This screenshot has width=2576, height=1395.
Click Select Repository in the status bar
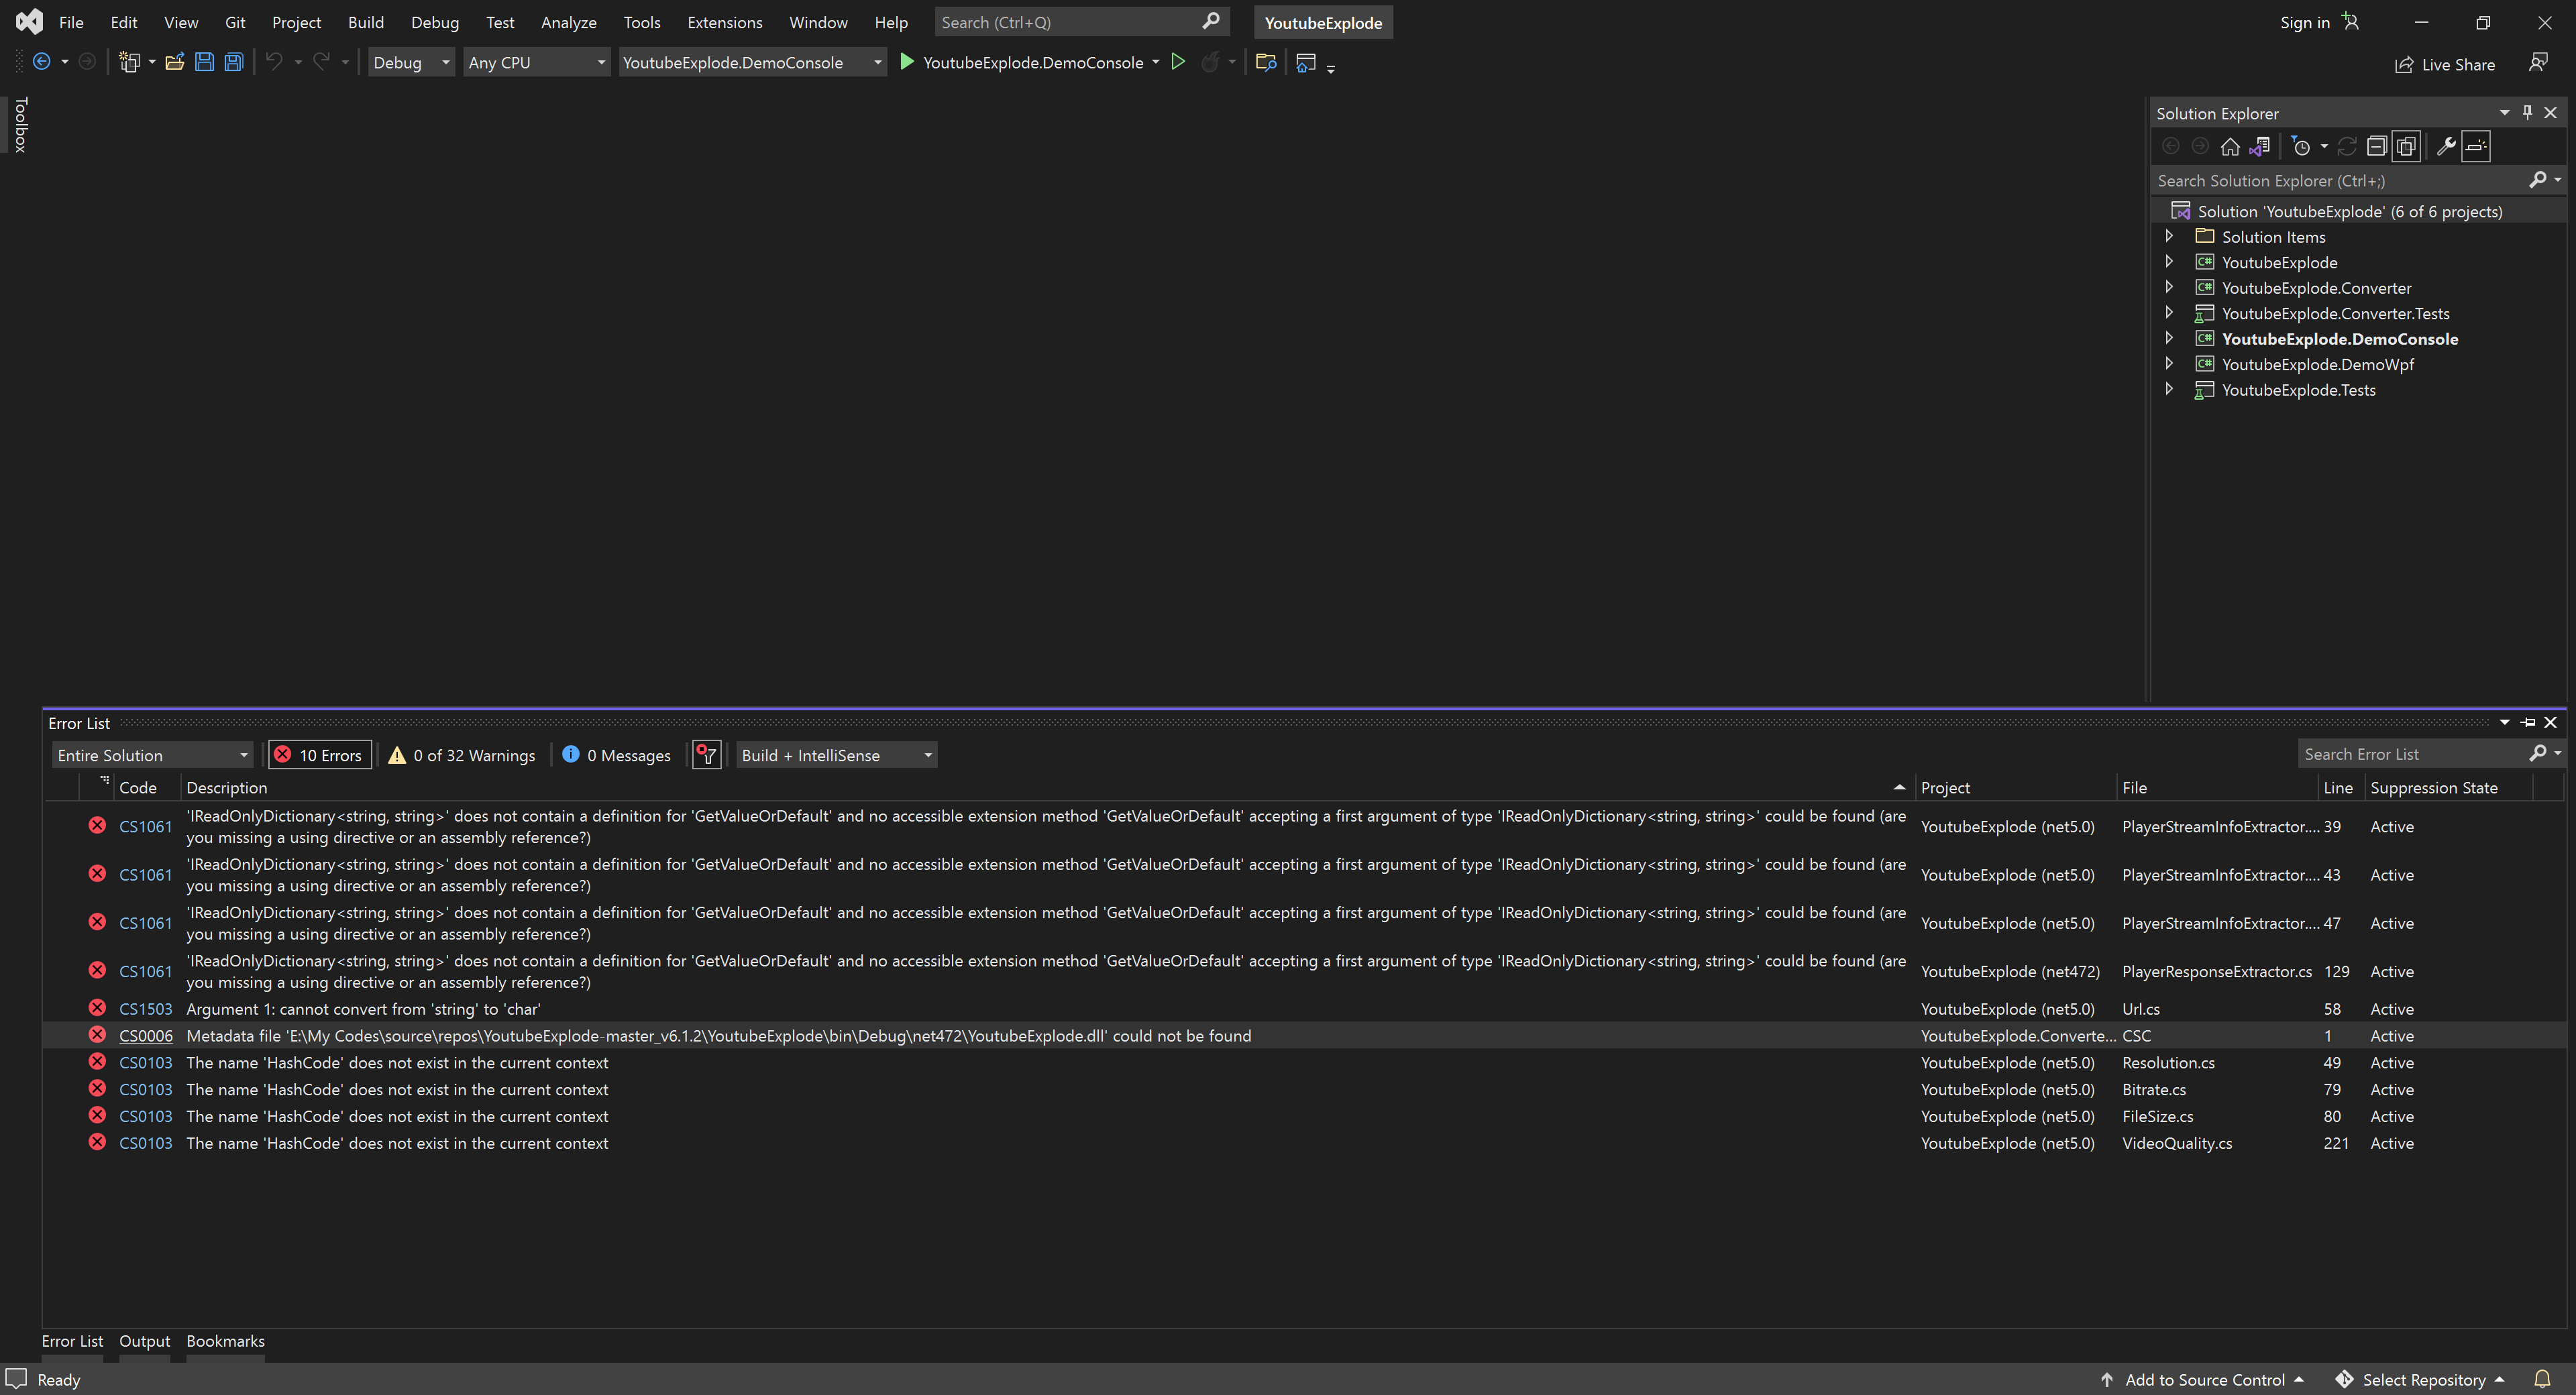2422,1379
